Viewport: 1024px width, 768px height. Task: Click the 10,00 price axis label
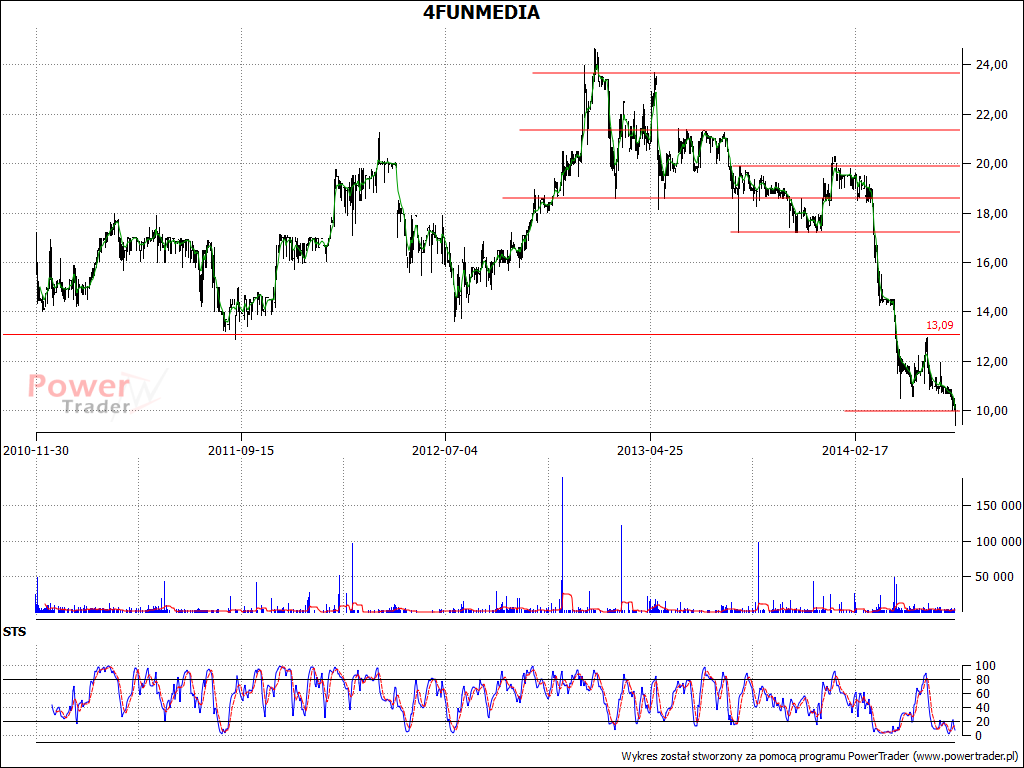click(x=991, y=411)
